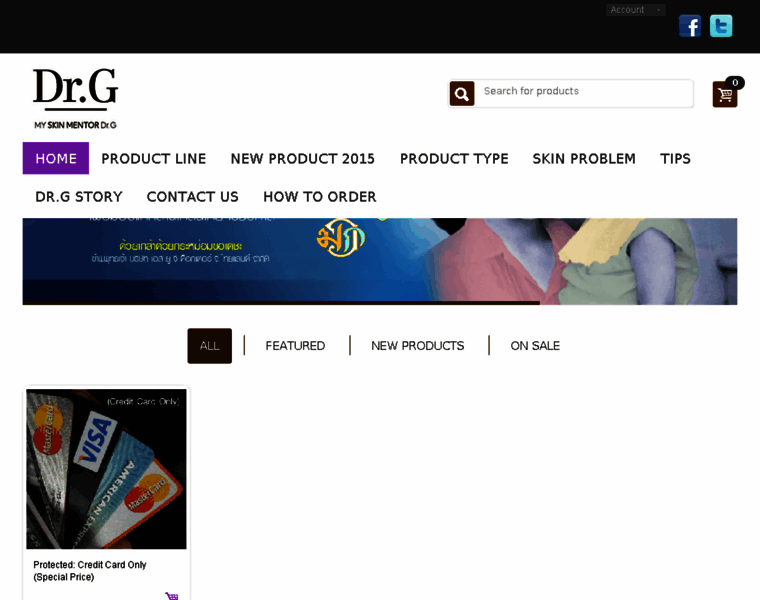
Task: Visit the DR.G STORY page
Action: click(x=79, y=196)
